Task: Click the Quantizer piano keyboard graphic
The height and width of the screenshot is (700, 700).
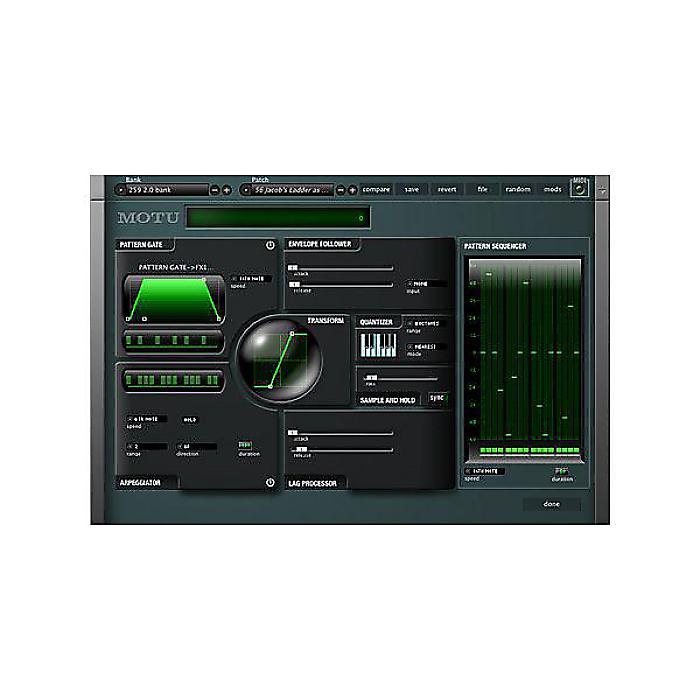Action: point(378,345)
